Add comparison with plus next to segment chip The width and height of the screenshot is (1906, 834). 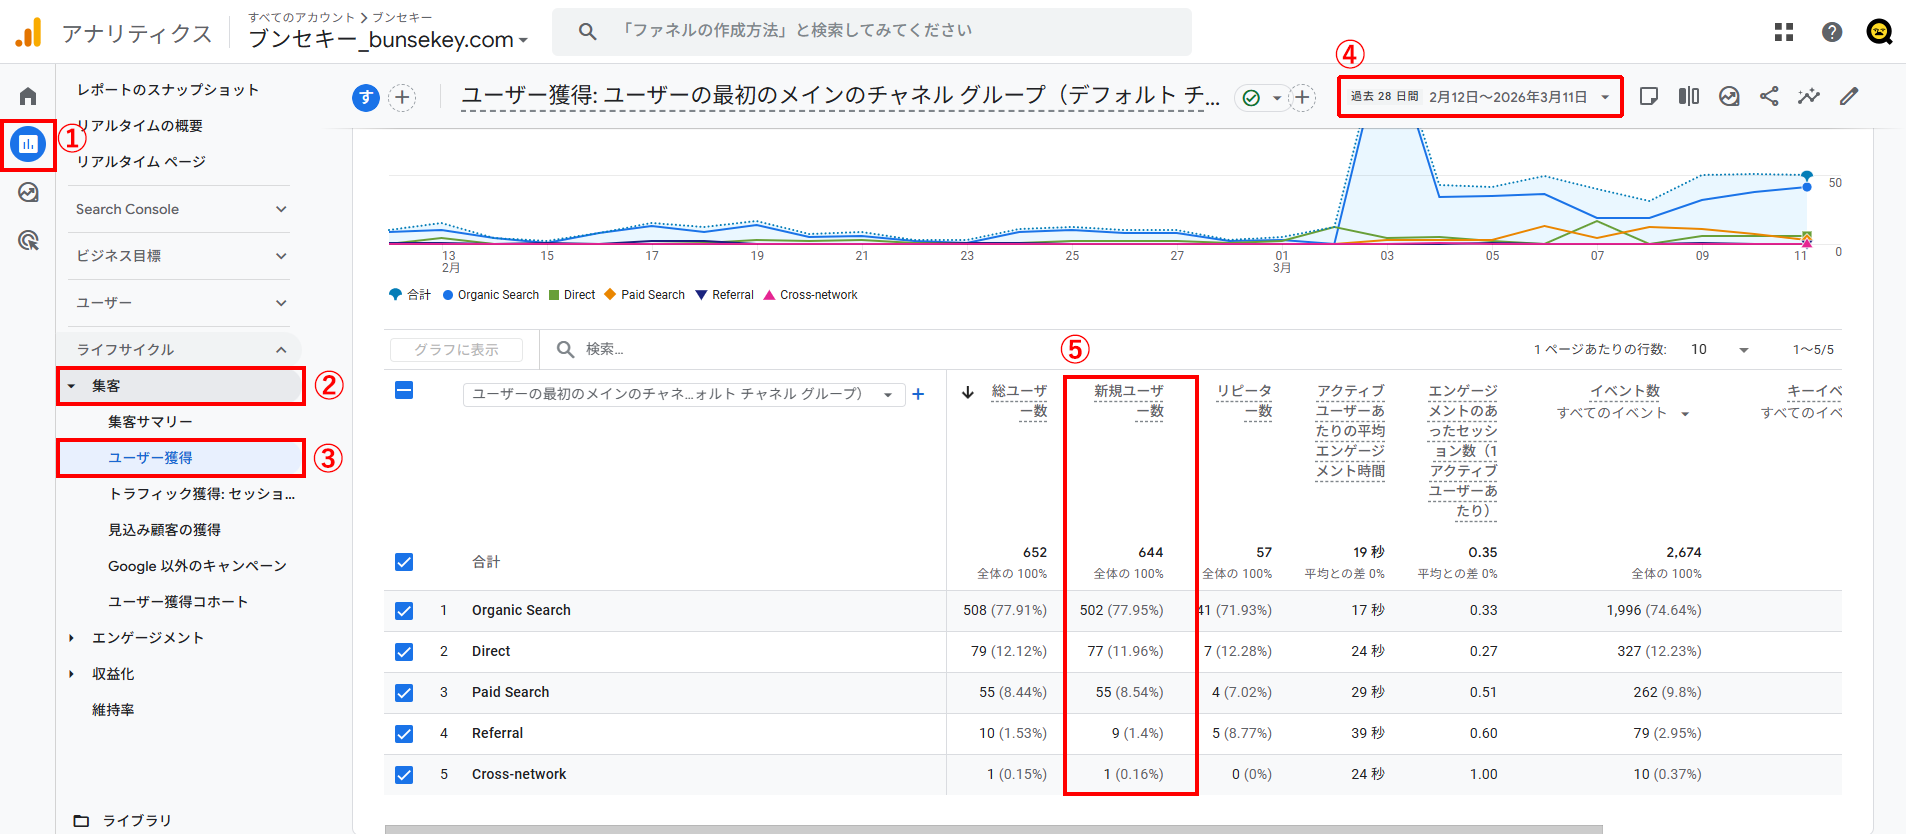(402, 97)
